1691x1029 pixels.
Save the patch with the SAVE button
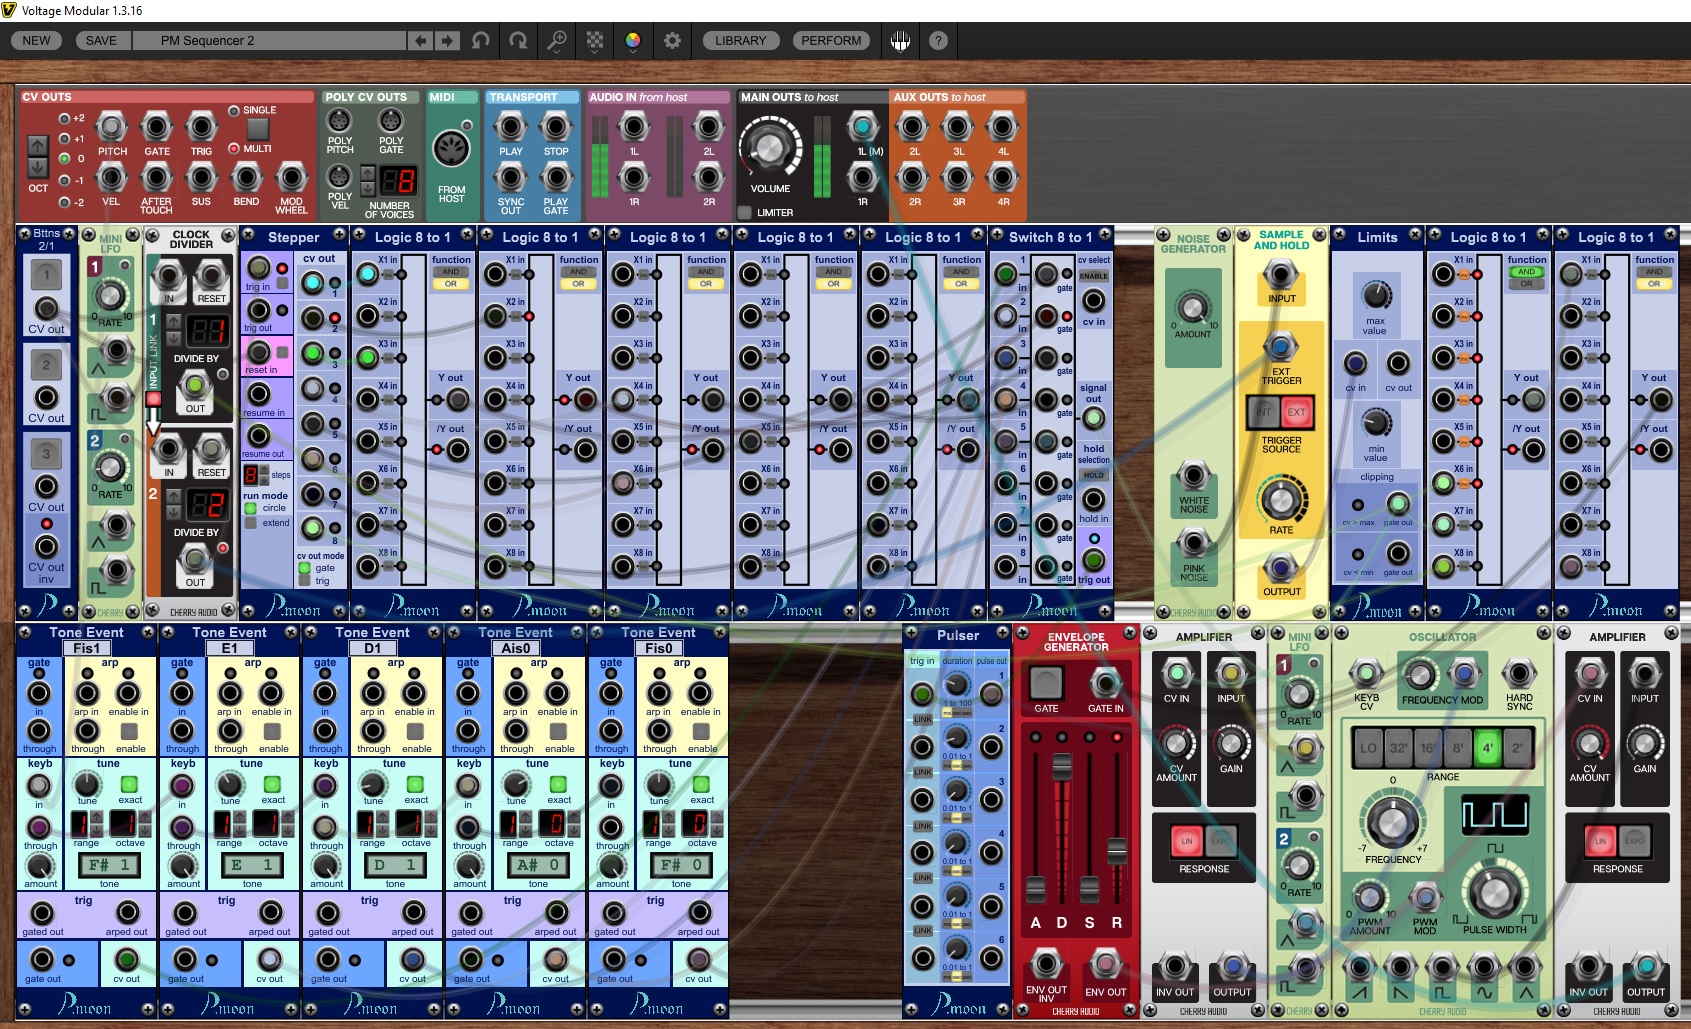(x=101, y=41)
